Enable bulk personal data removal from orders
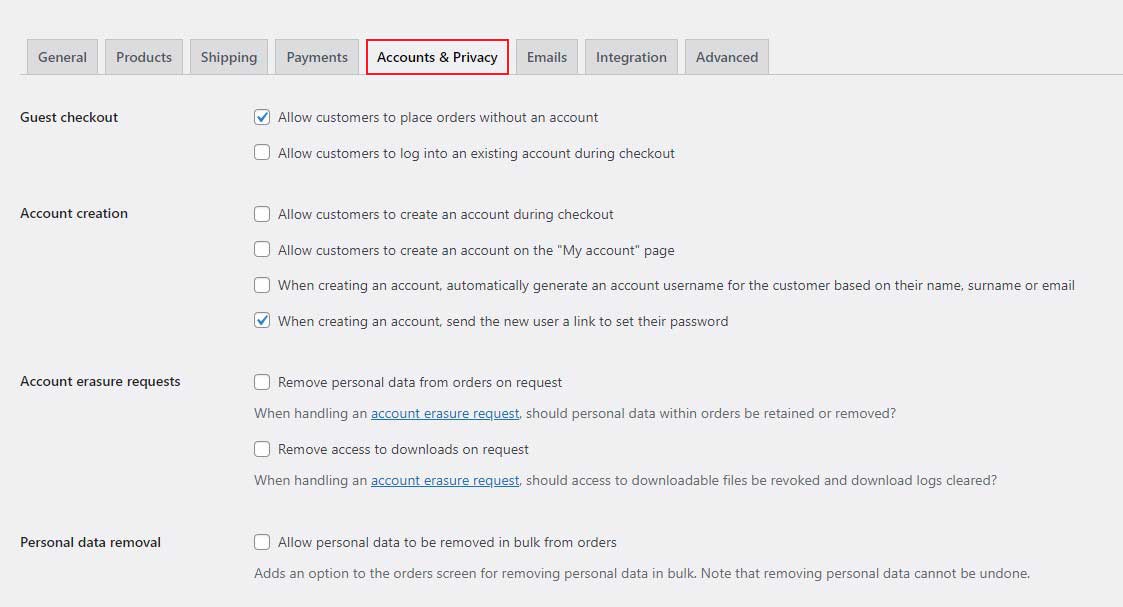 tap(262, 542)
